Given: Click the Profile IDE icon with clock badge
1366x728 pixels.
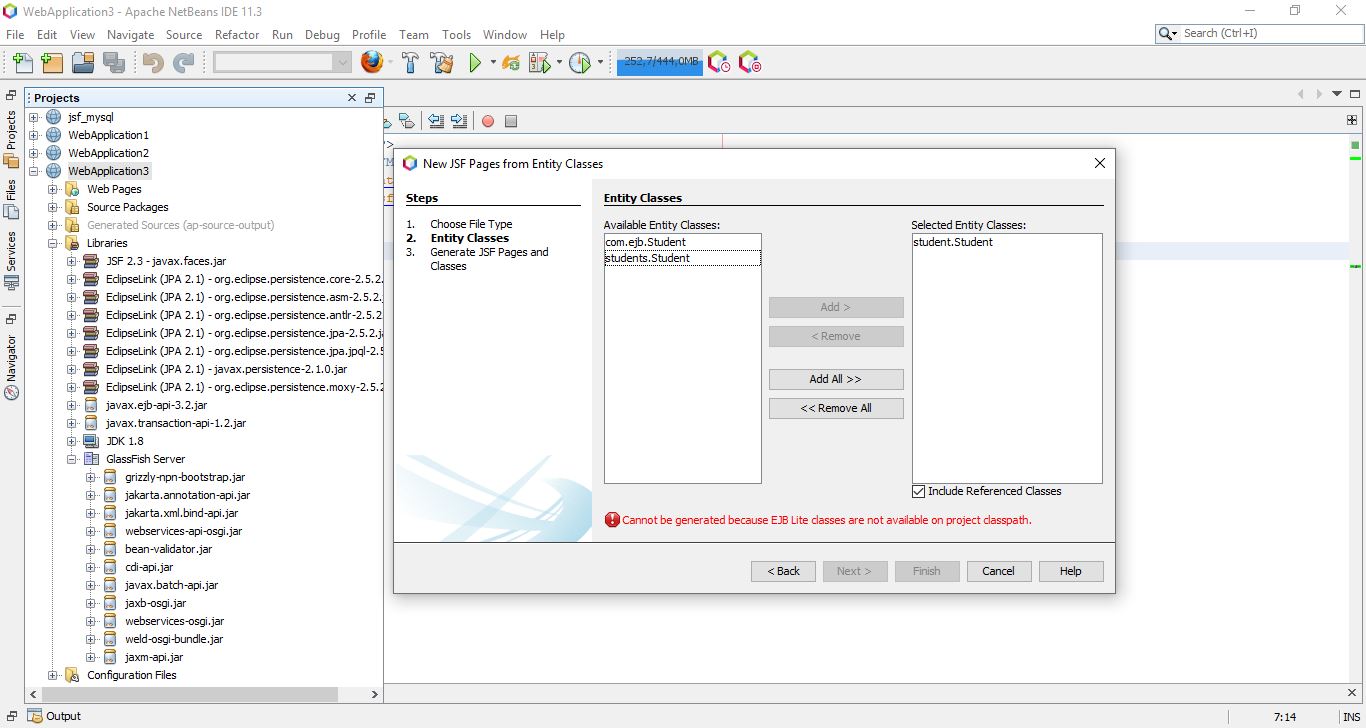Looking at the screenshot, I should [x=719, y=63].
